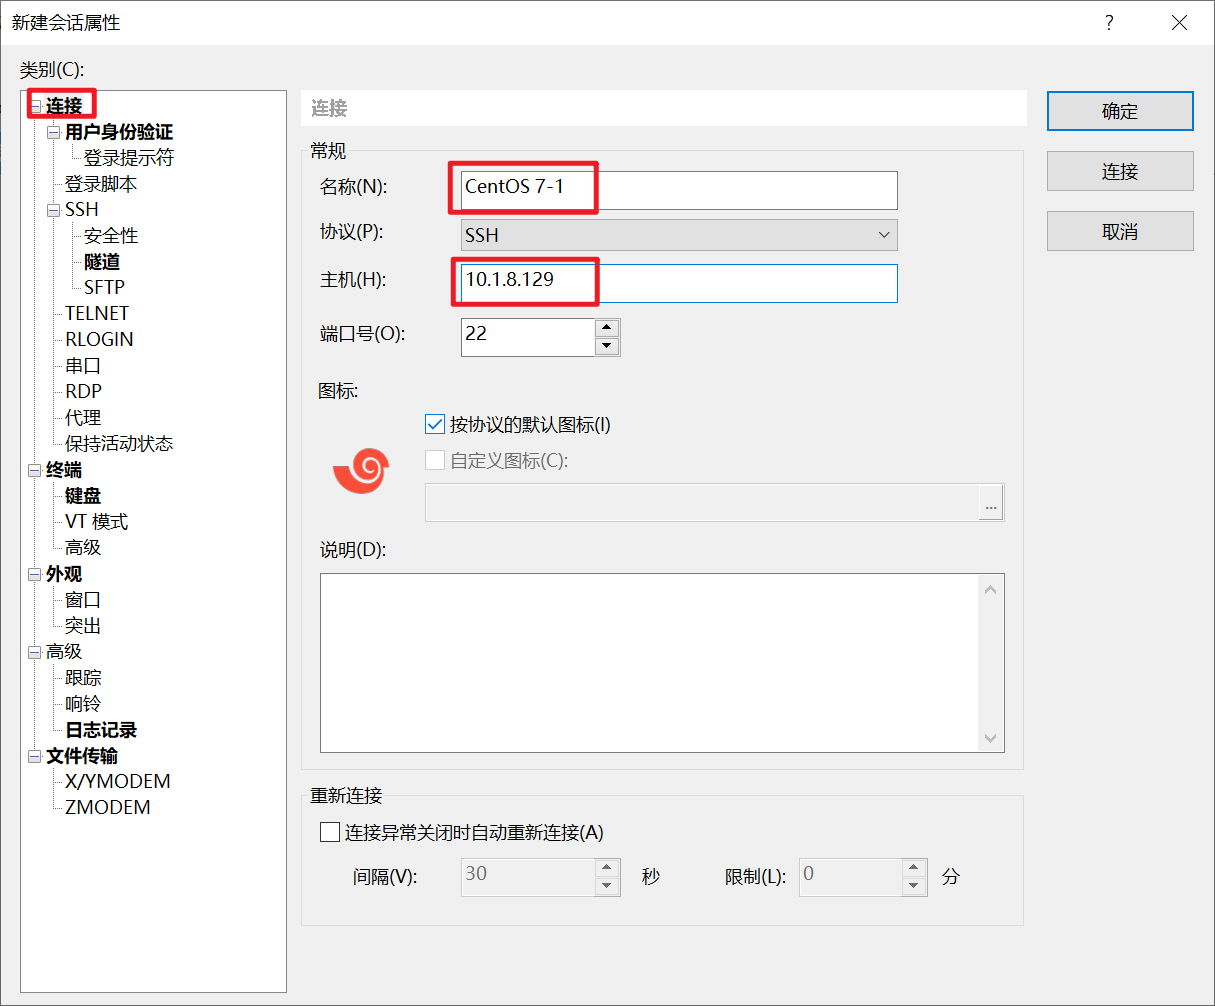Click the 取消 button
1215x1006 pixels.
(1120, 231)
